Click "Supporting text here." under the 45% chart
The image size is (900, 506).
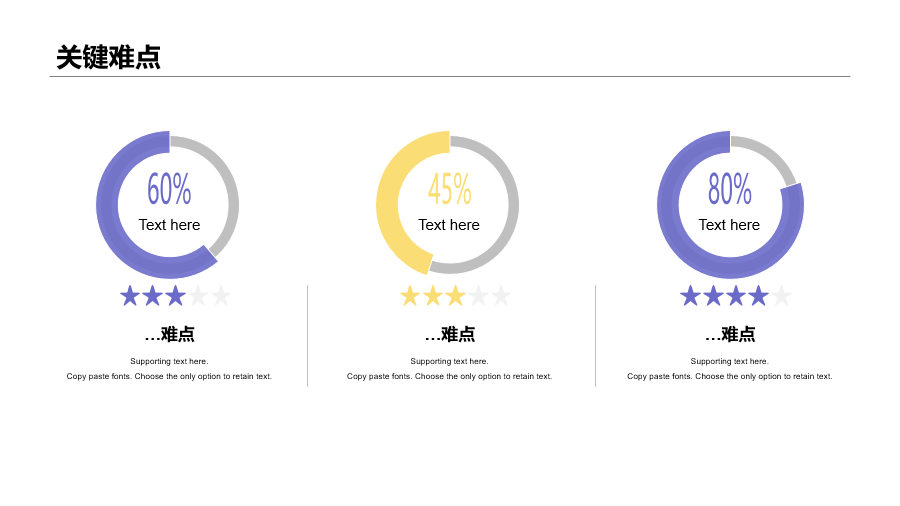pos(449,361)
